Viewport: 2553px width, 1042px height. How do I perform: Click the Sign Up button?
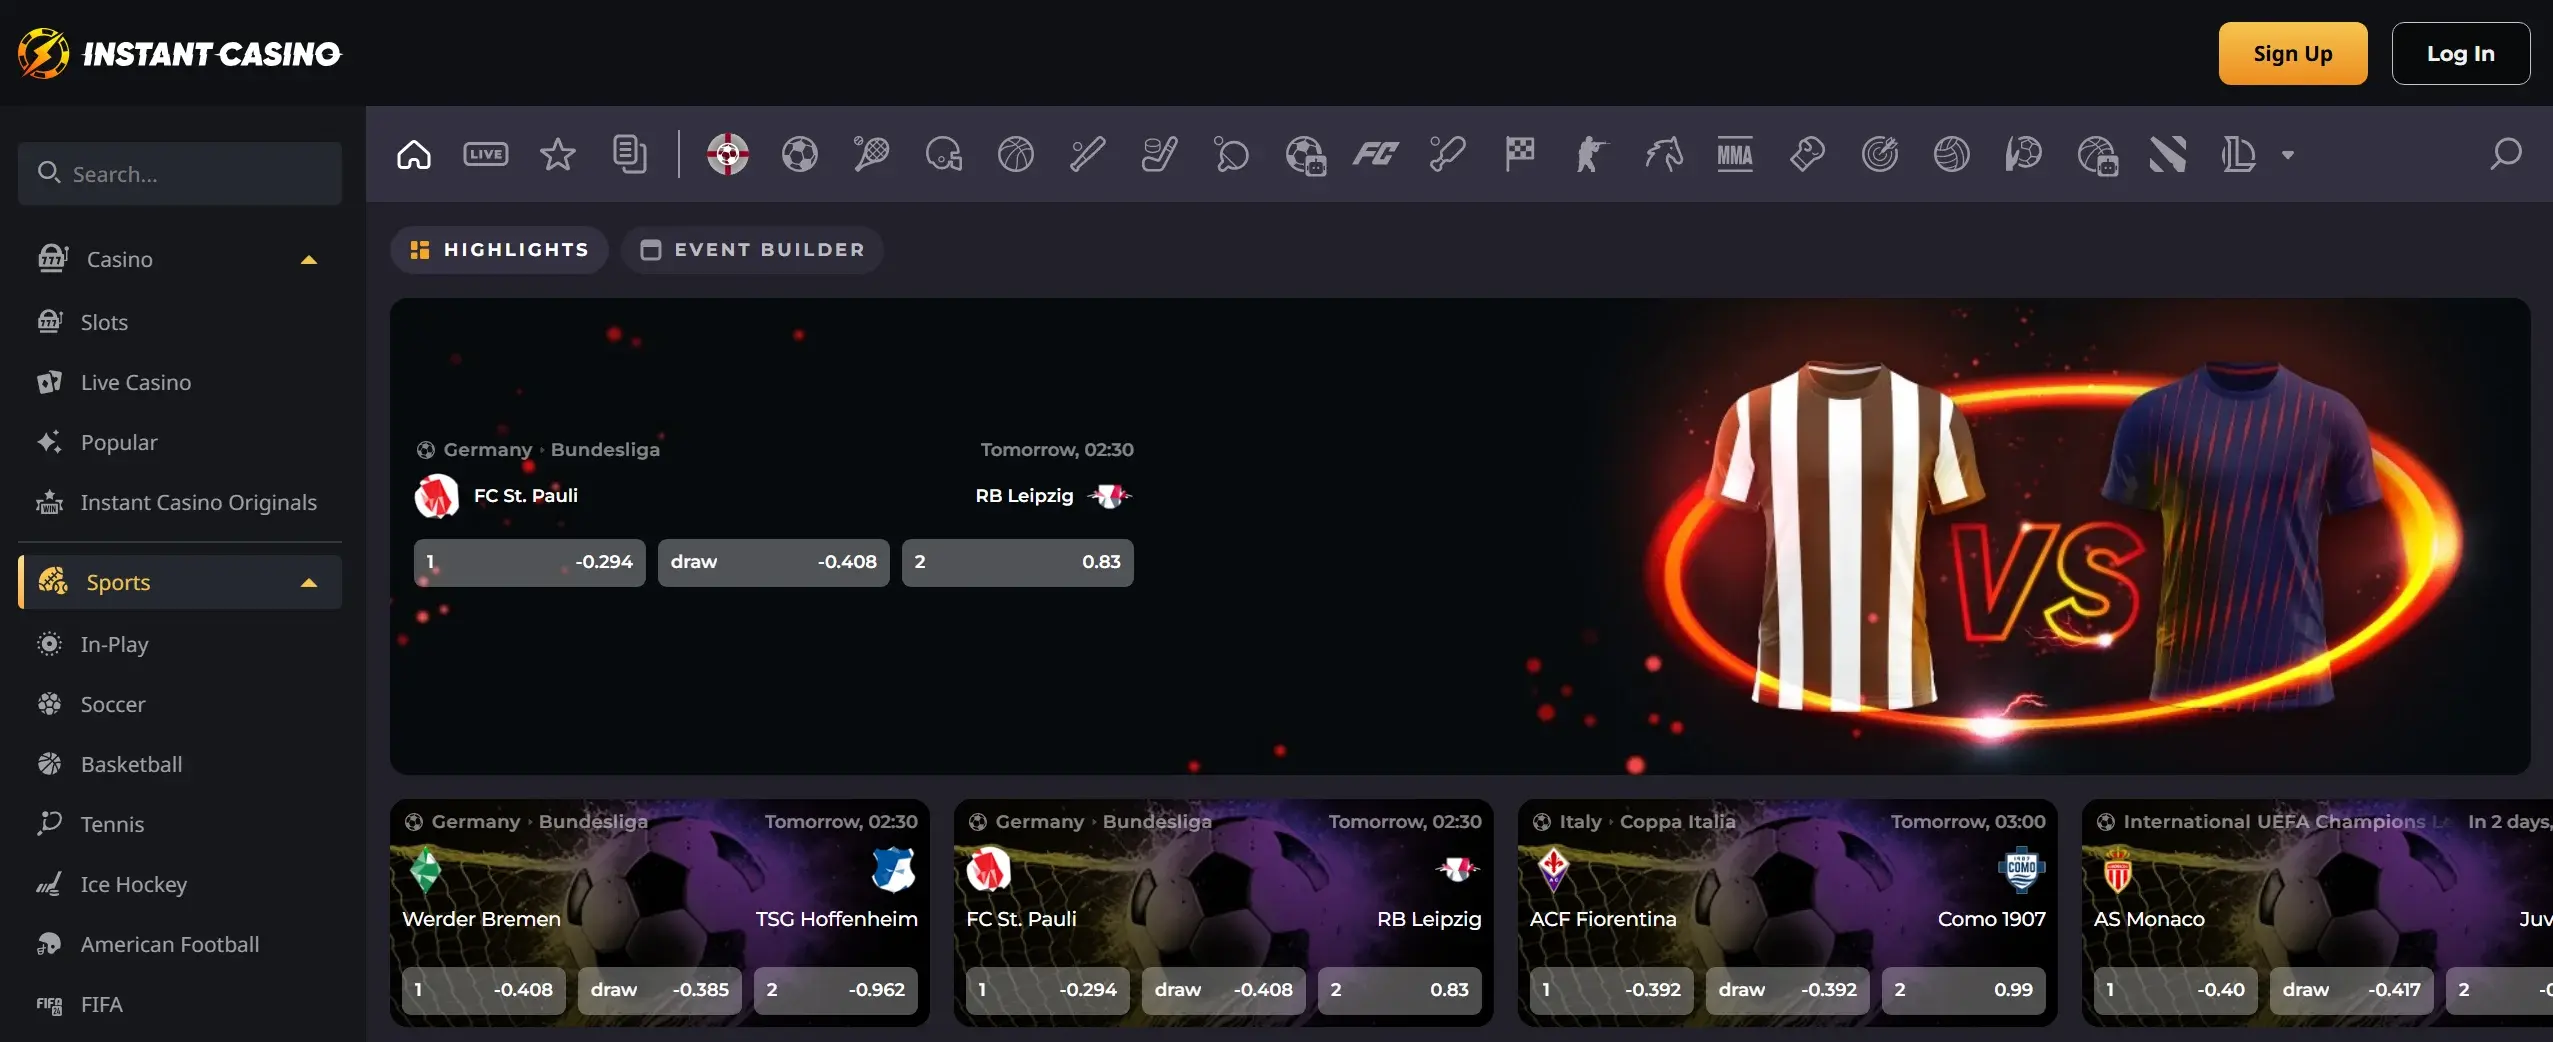click(2292, 53)
